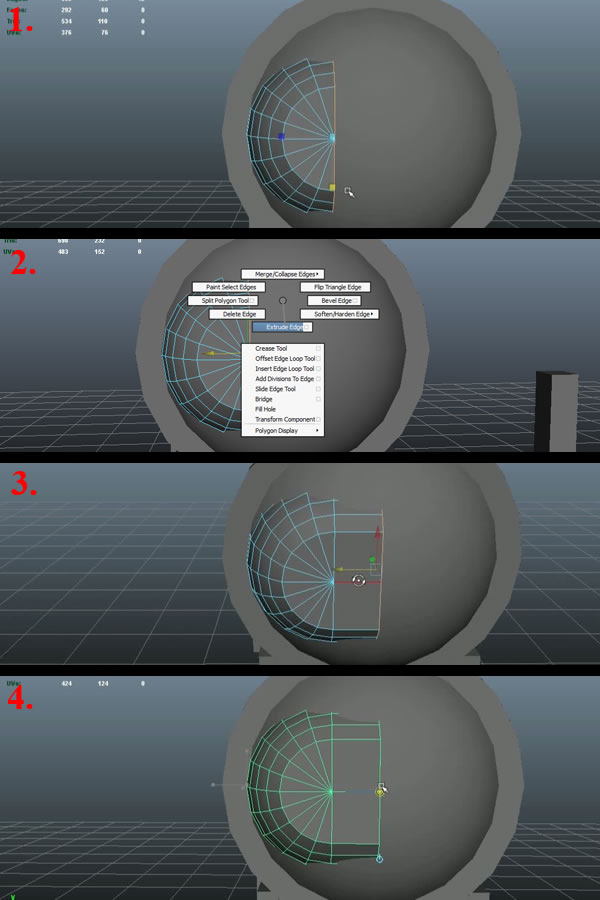Select Insert Edge Loop Tool
Viewport: 600px width, 900px height.
(x=284, y=369)
